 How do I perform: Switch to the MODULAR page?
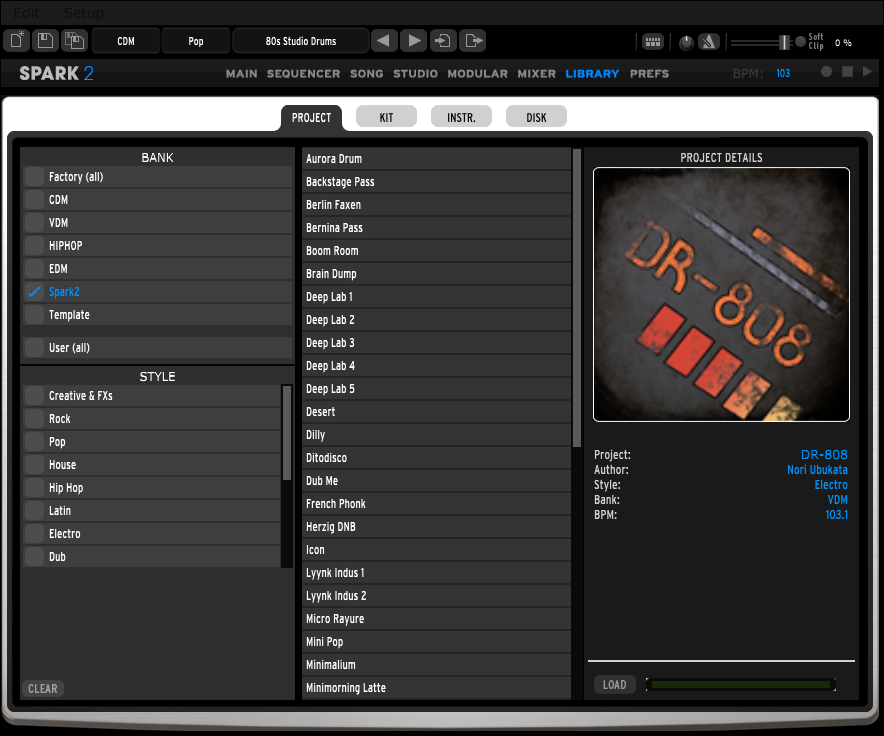coord(478,73)
